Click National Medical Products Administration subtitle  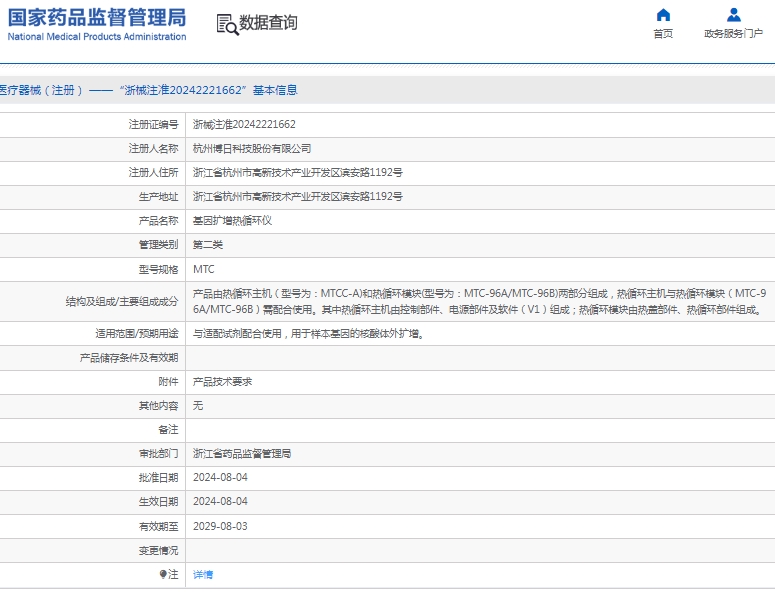tap(97, 37)
